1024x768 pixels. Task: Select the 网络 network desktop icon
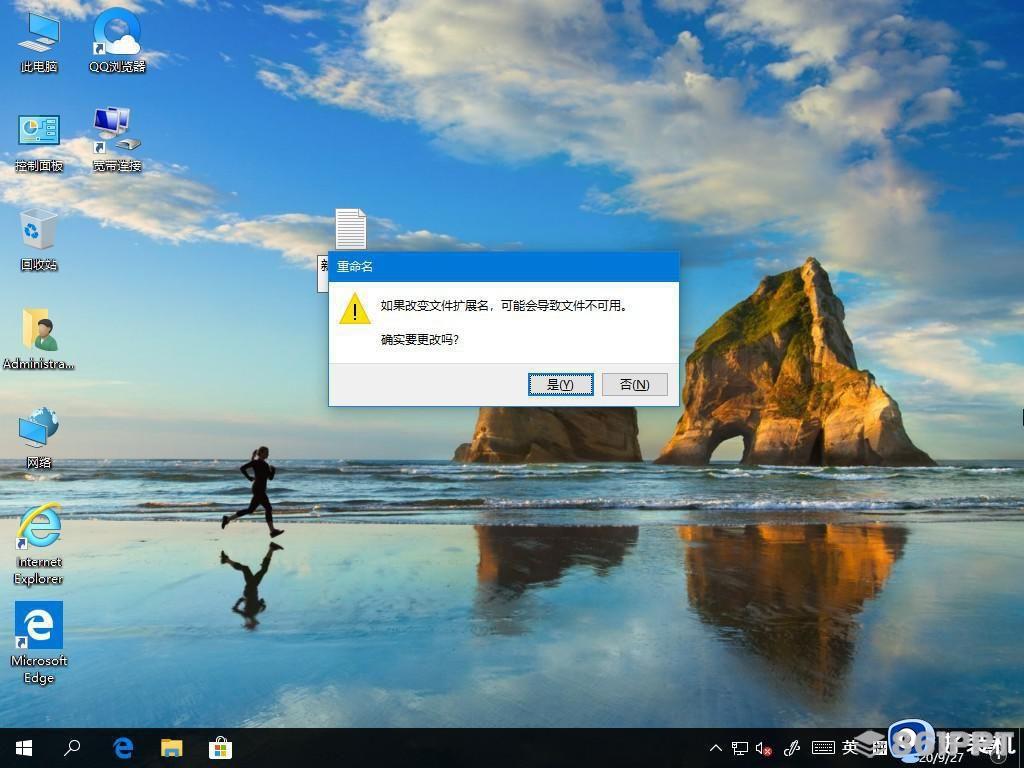tap(39, 438)
